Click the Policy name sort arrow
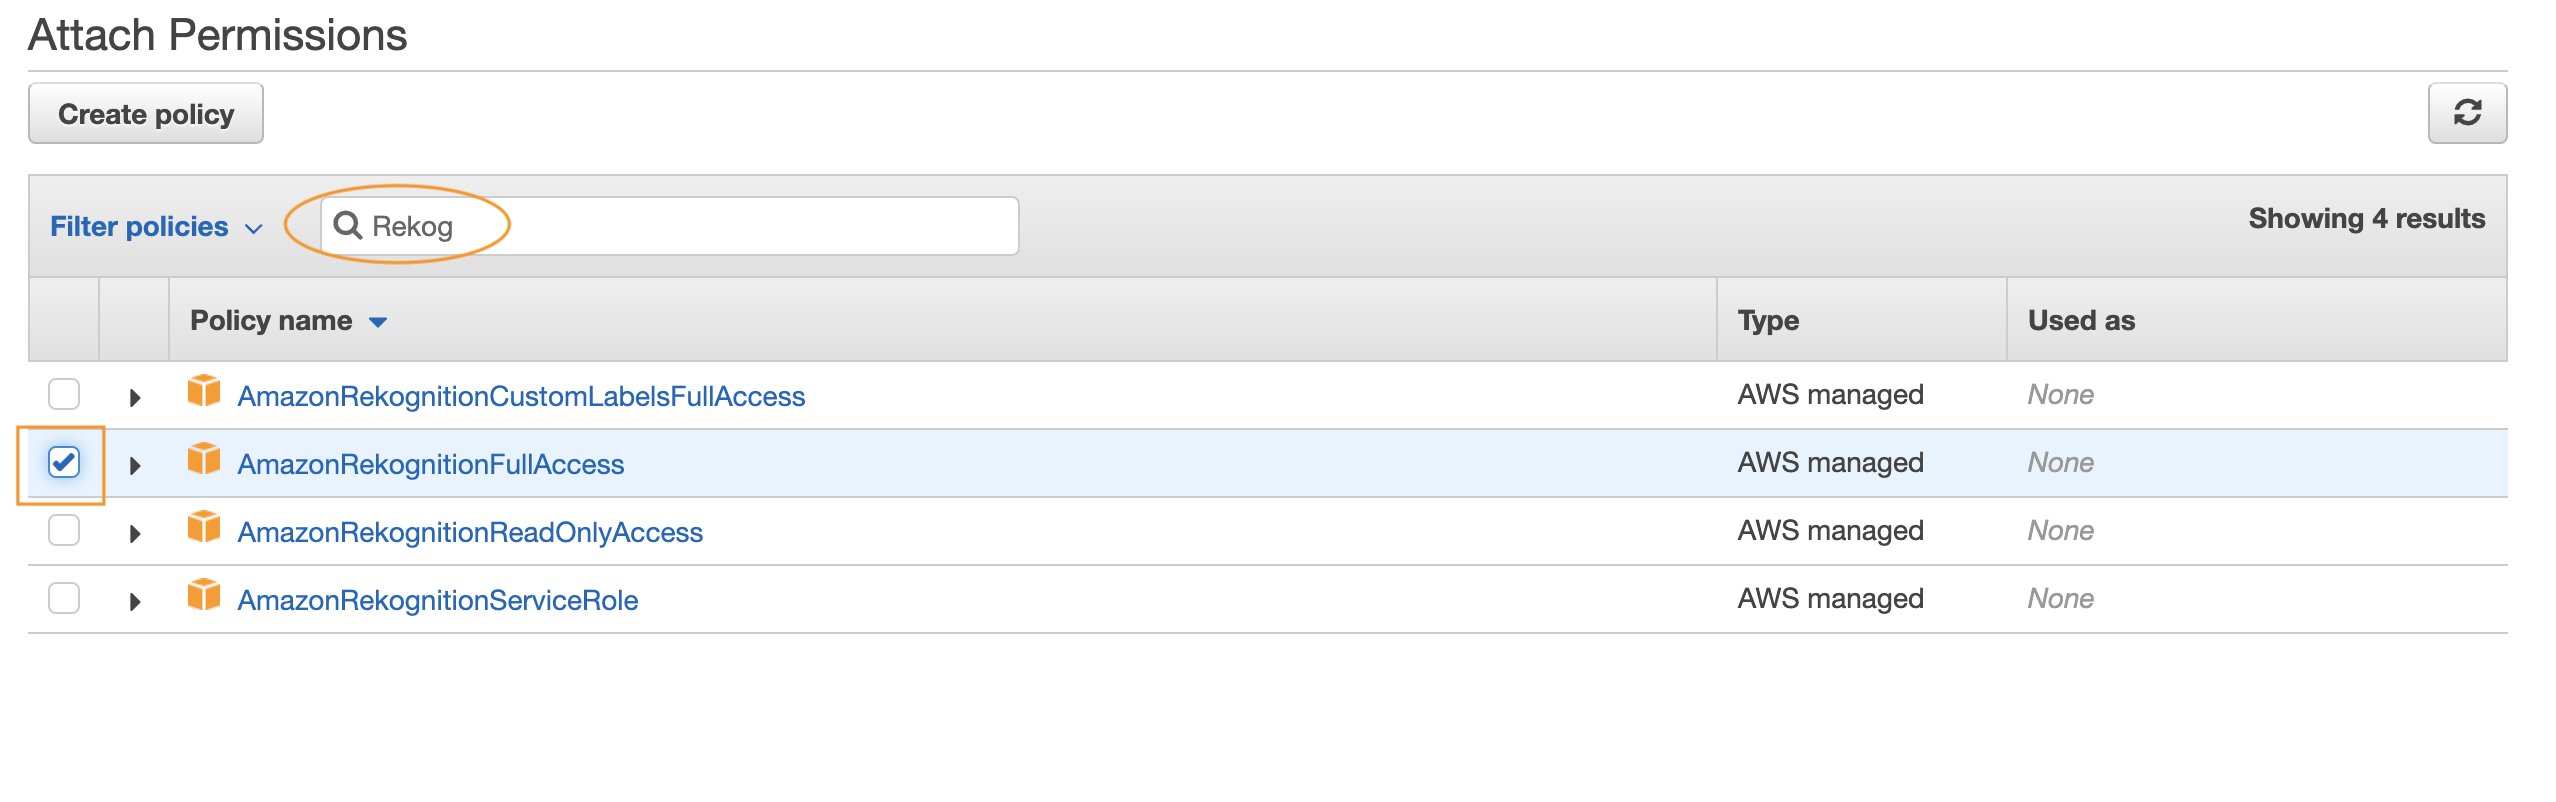Viewport: 2556px width, 802px height. point(378,322)
